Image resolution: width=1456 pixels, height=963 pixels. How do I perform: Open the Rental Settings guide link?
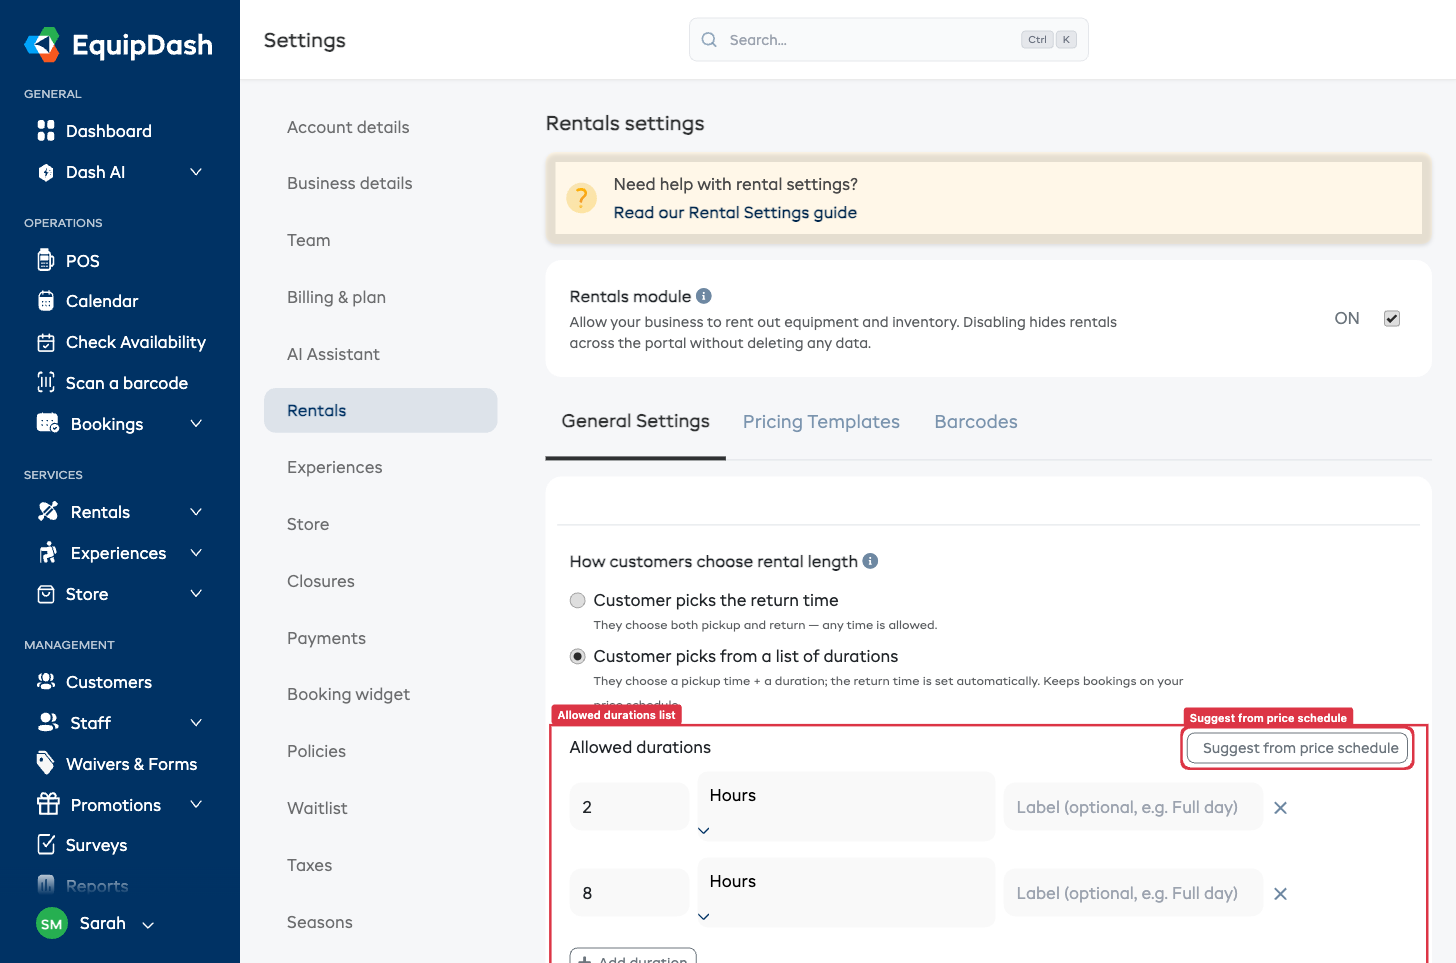pyautogui.click(x=735, y=212)
